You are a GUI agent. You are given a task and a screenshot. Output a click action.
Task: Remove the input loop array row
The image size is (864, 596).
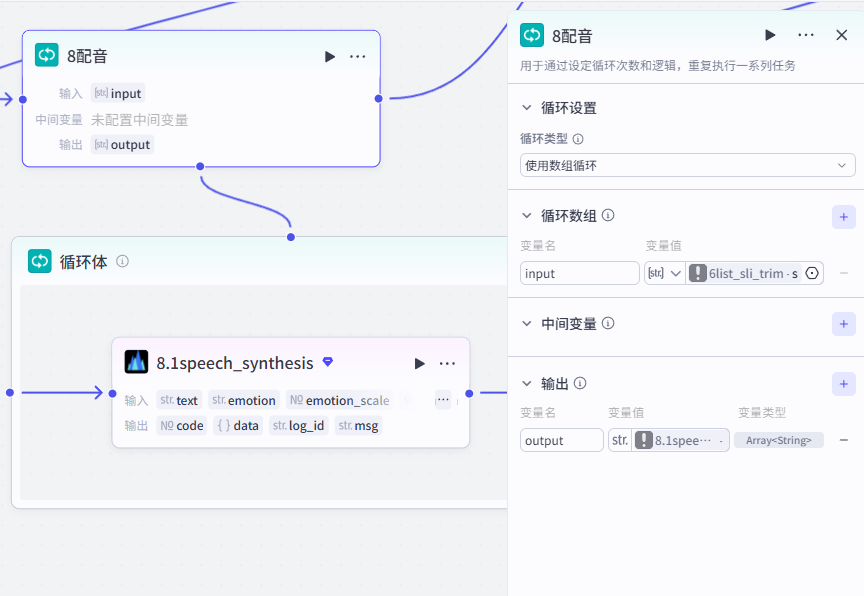[x=844, y=273]
